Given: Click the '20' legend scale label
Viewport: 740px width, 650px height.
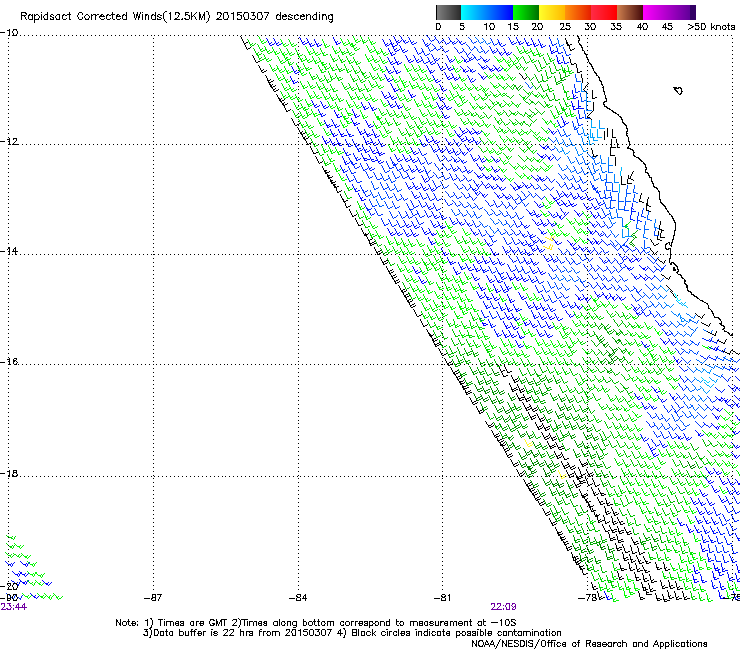Looking at the screenshot, I should point(537,26).
